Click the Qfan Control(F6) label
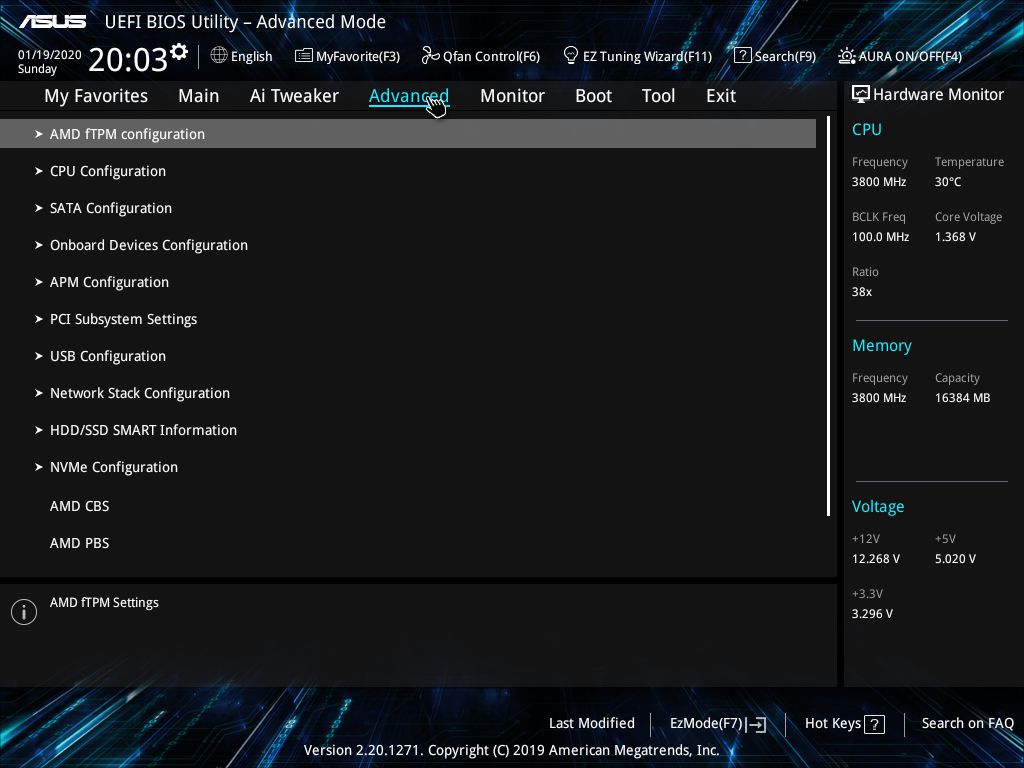The image size is (1024, 768). [491, 56]
